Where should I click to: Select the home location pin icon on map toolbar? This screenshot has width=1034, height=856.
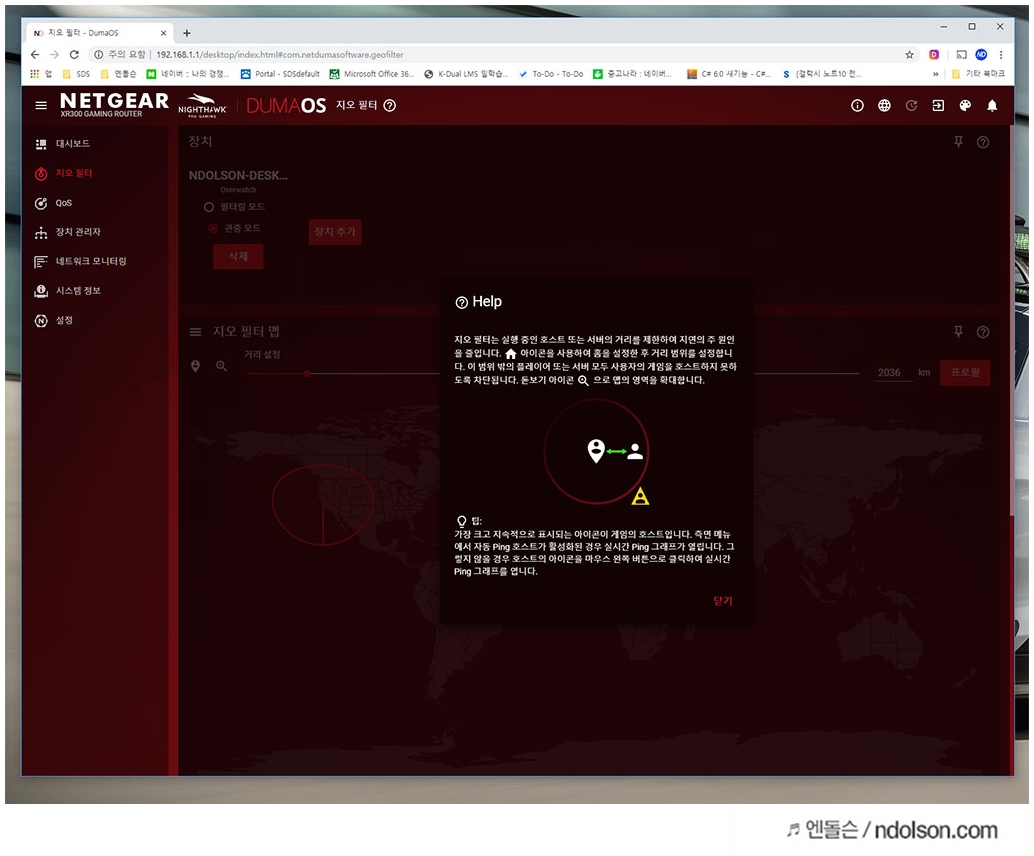[x=195, y=366]
